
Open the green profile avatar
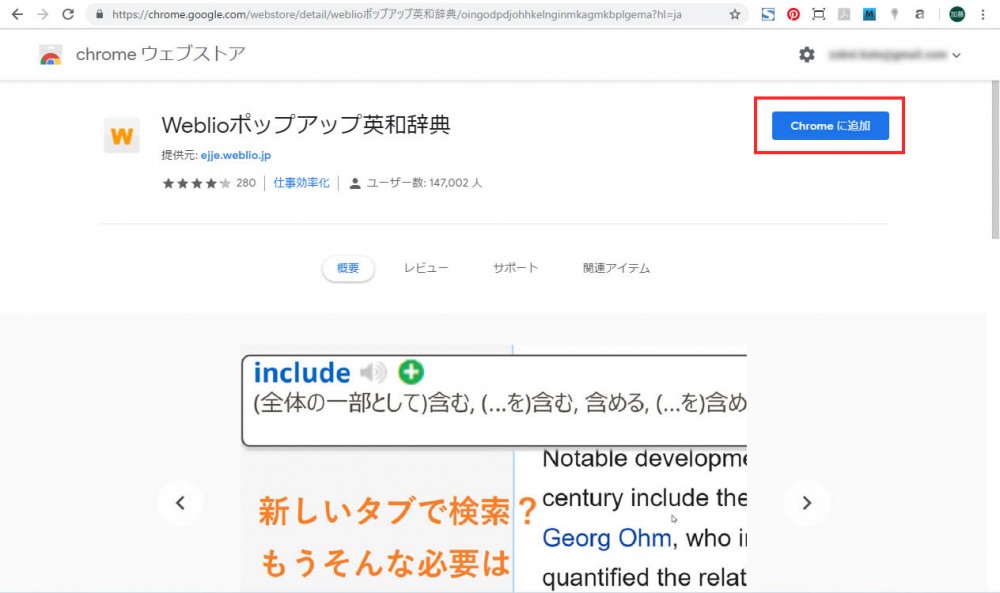[957, 14]
